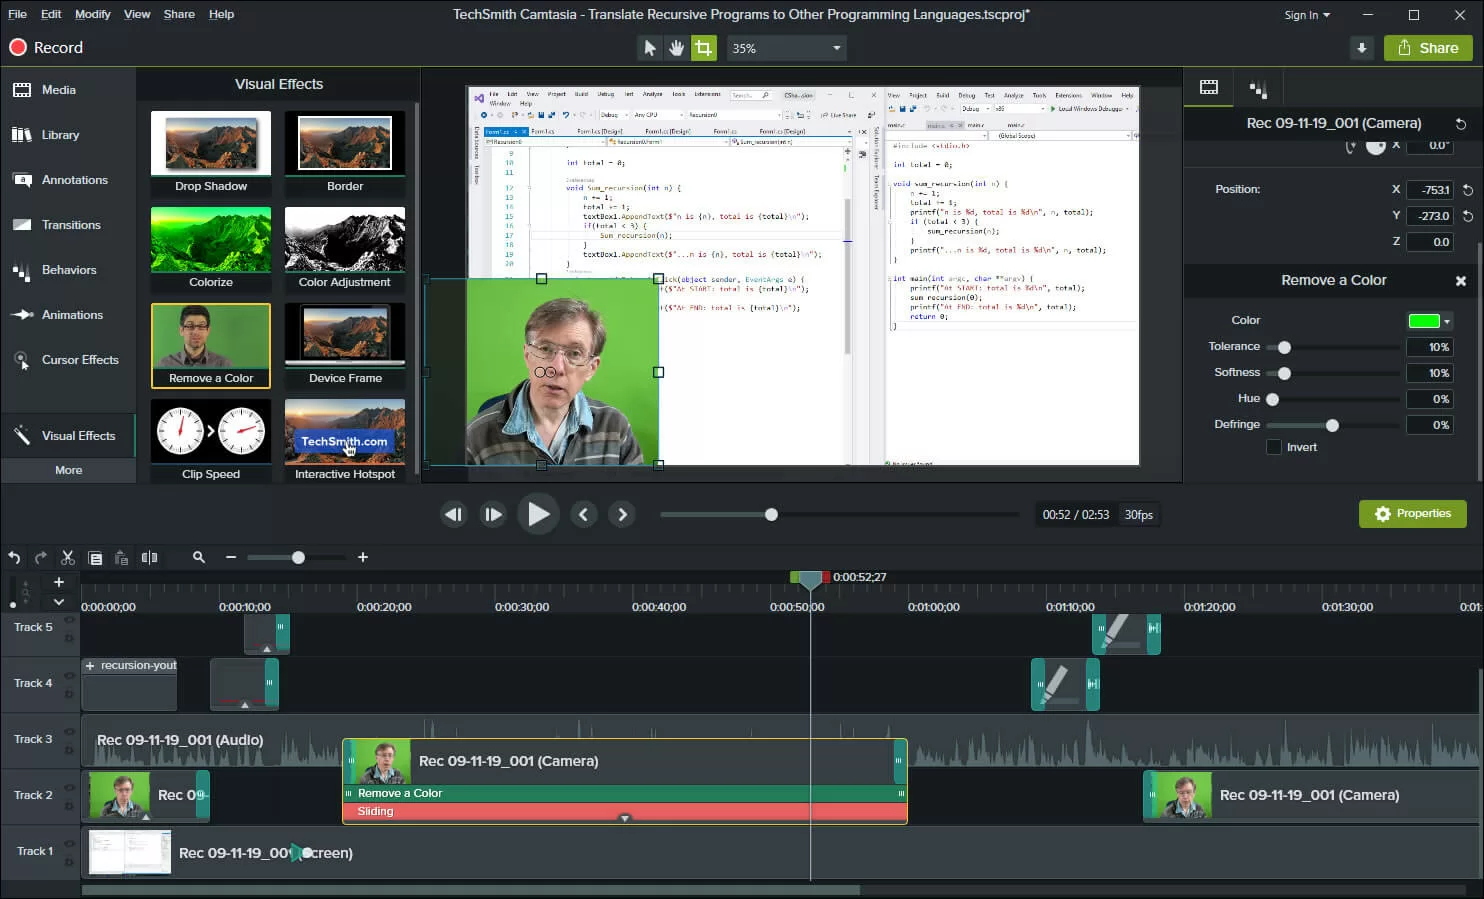The image size is (1484, 899).
Task: Switch to the Edit arrow tool
Action: coord(649,47)
